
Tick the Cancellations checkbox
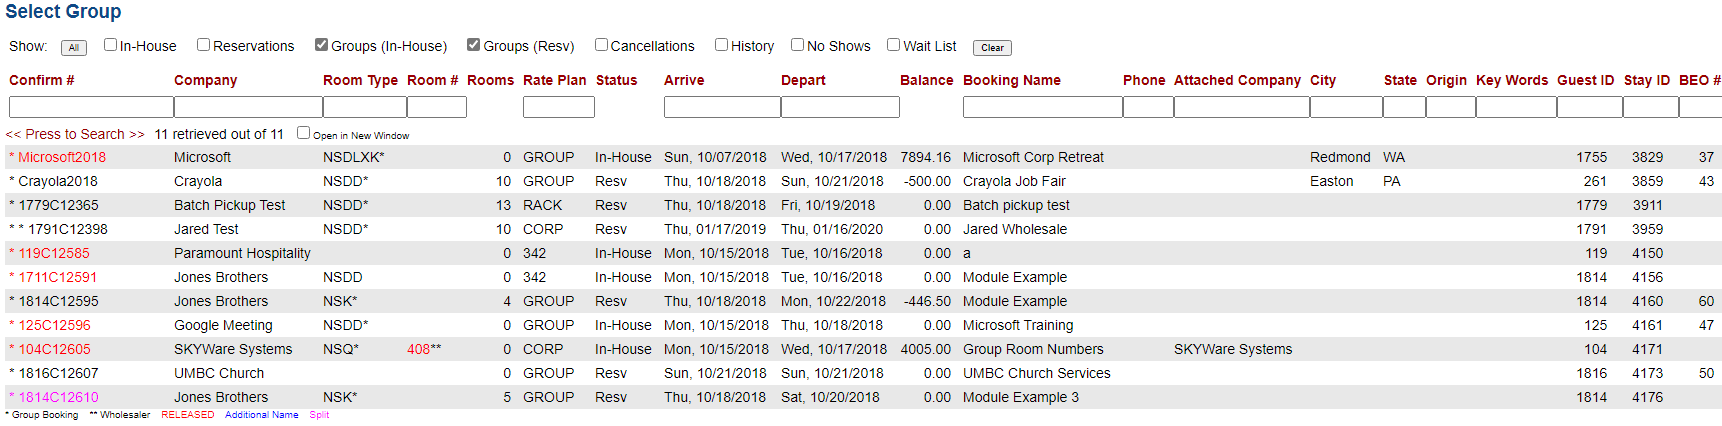click(x=601, y=45)
